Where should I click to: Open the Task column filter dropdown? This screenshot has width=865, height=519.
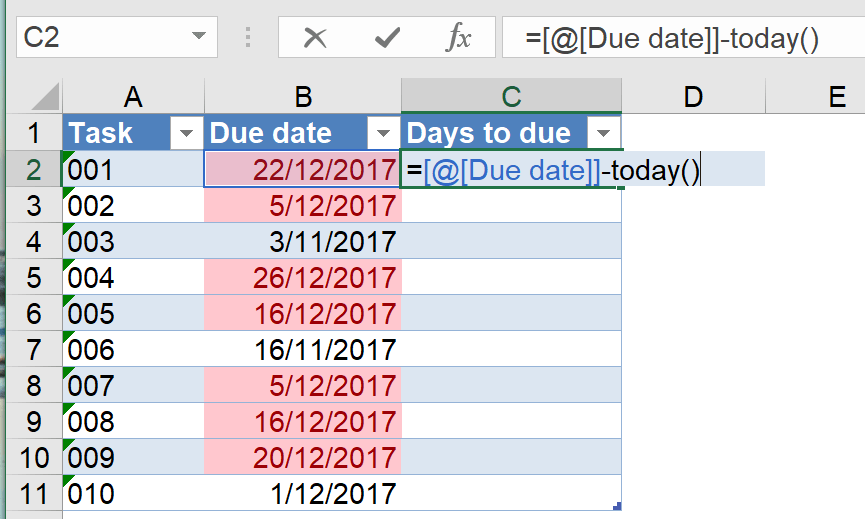pyautogui.click(x=186, y=133)
